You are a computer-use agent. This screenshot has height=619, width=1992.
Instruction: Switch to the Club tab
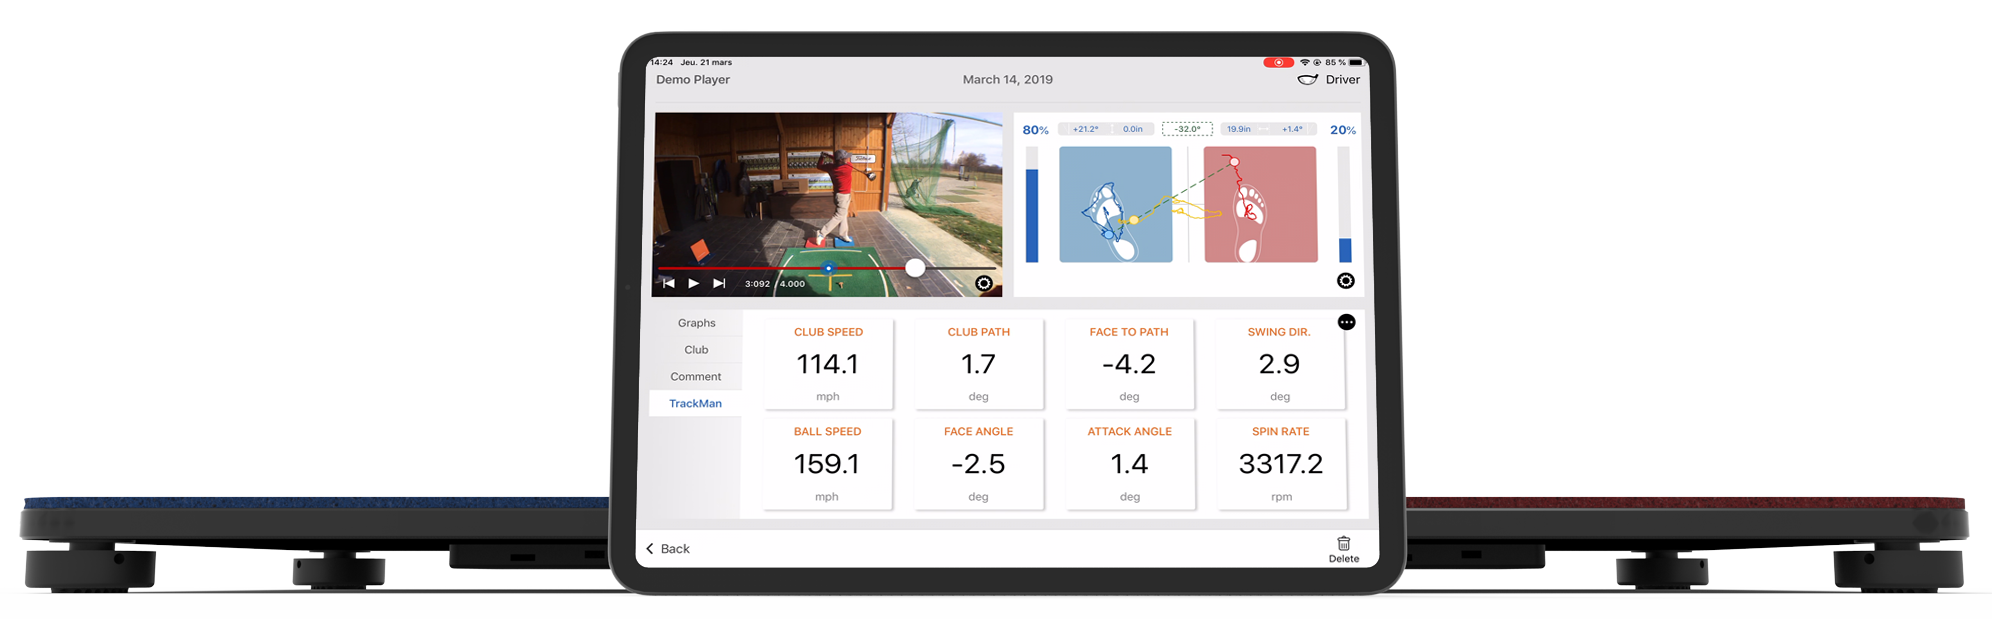tap(696, 350)
